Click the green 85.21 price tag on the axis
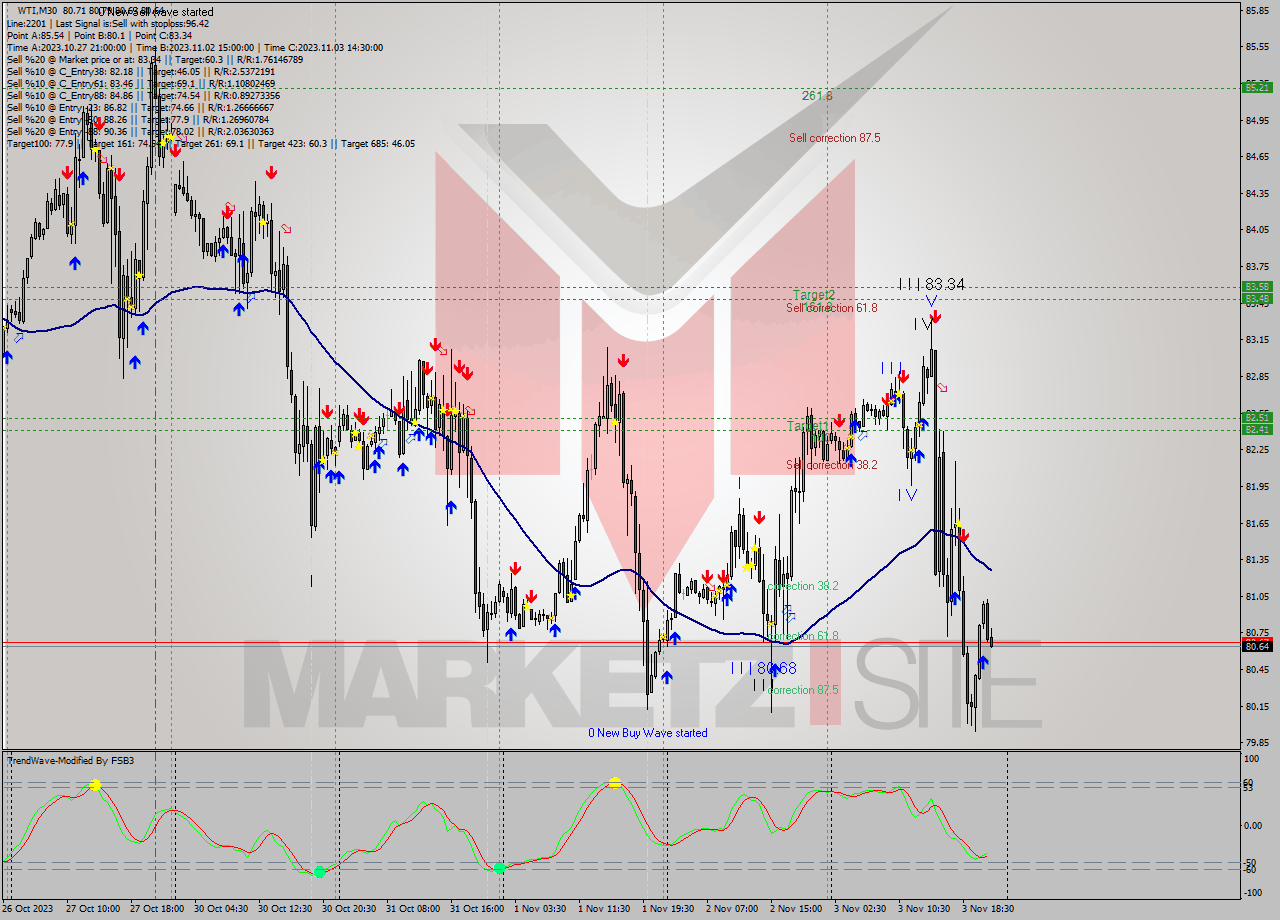 (1257, 88)
